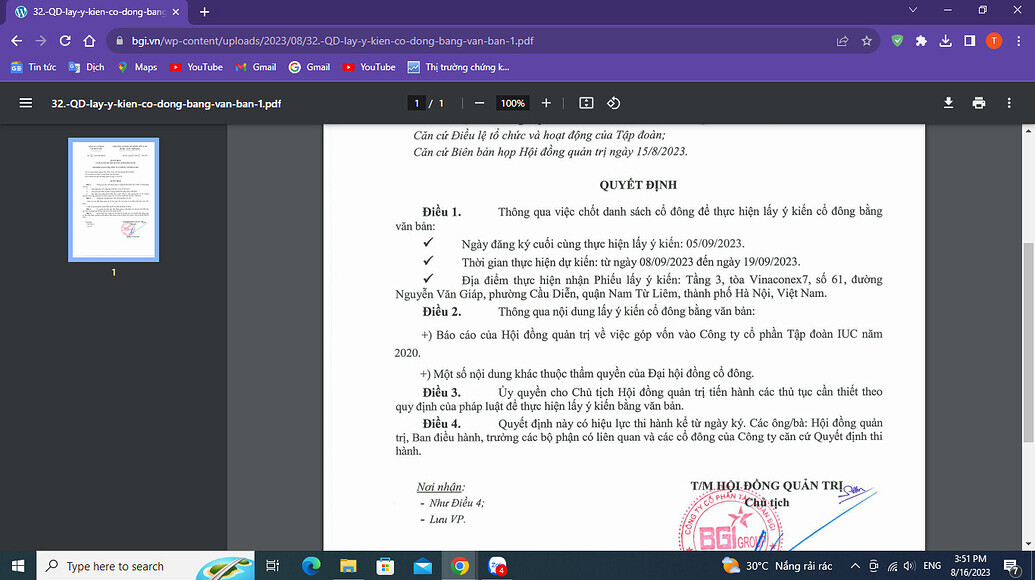
Task: Zoom in the PDF document
Action: pos(546,103)
